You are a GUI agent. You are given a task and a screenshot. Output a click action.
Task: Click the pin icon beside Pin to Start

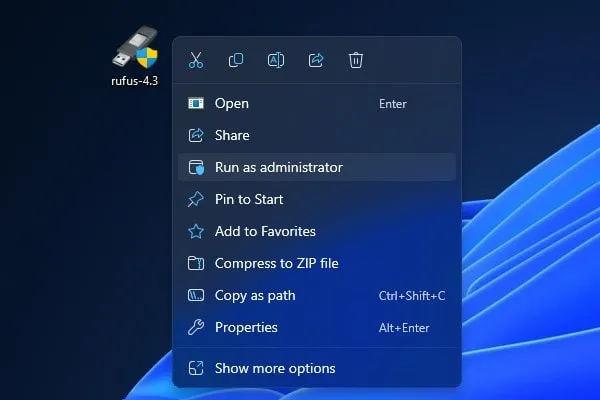tap(196, 199)
